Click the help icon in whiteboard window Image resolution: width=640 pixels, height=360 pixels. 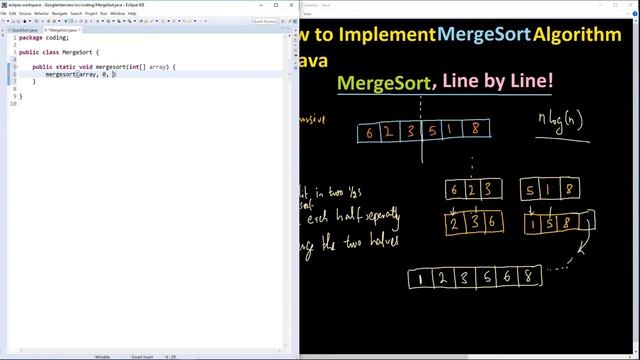coord(635,13)
